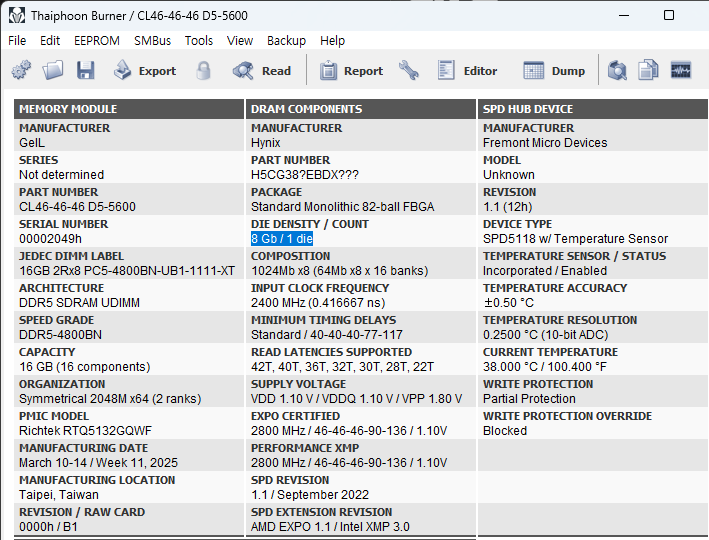Click the open-folder toolbar icon
This screenshot has height=540, width=709.
point(53,71)
